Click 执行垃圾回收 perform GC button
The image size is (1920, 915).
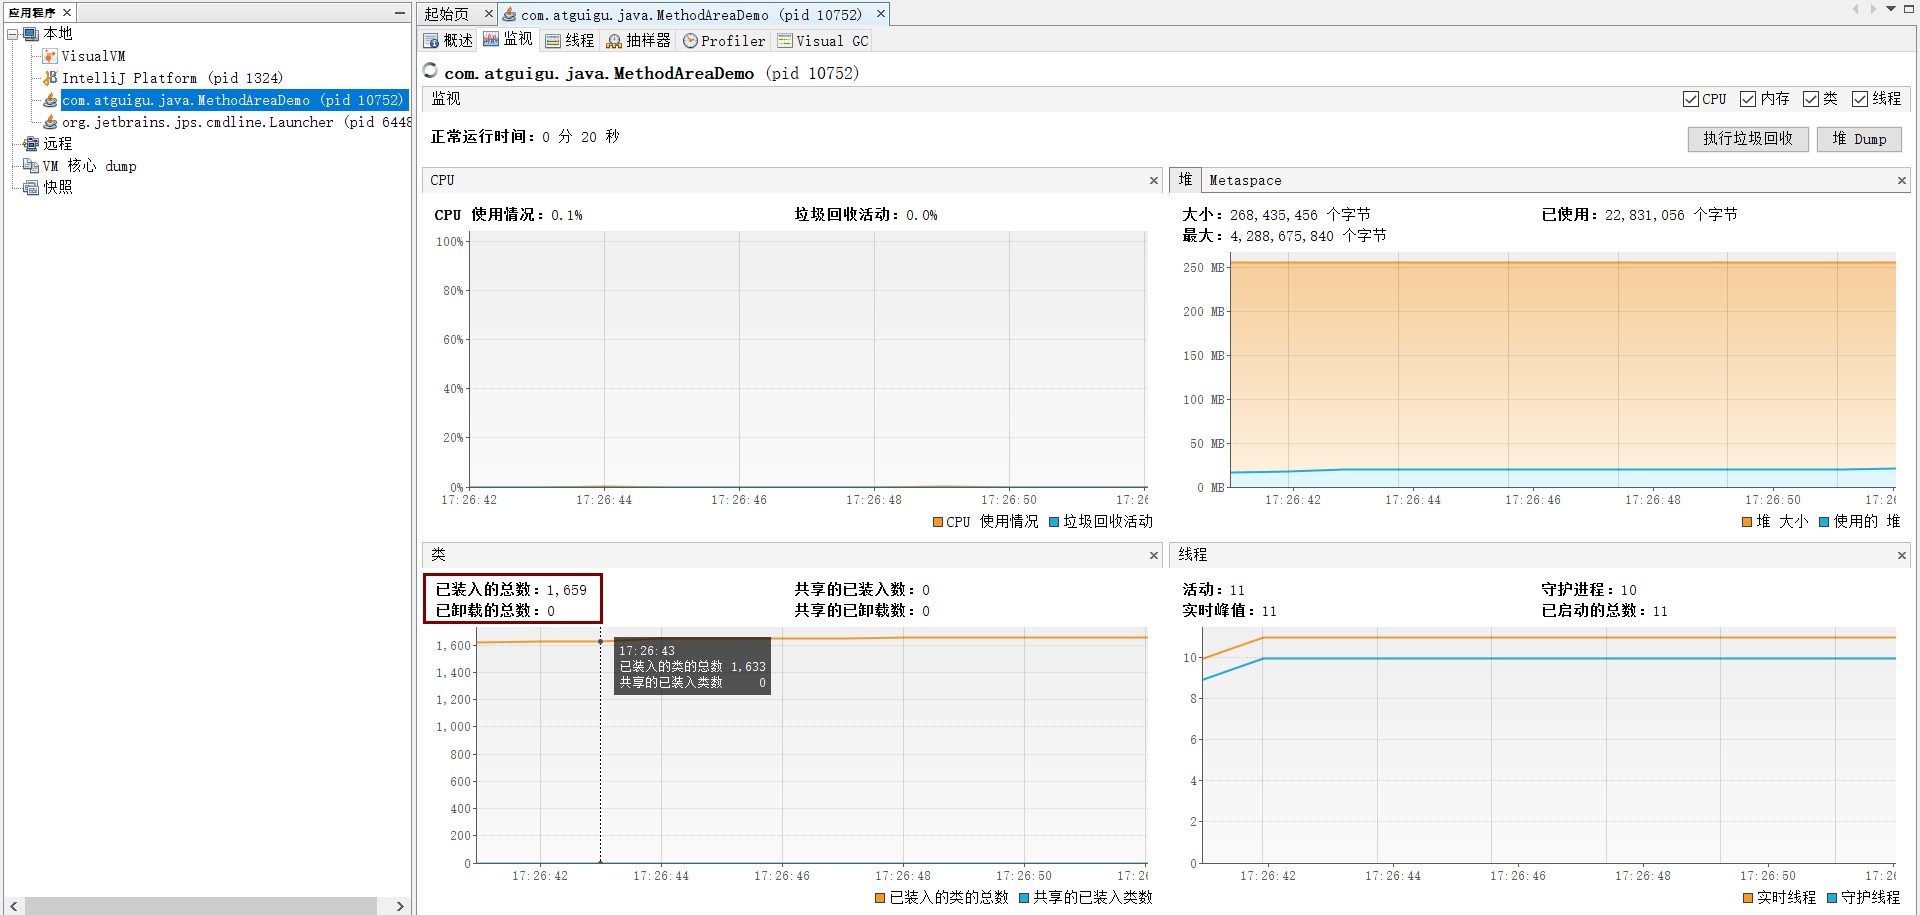(1748, 139)
